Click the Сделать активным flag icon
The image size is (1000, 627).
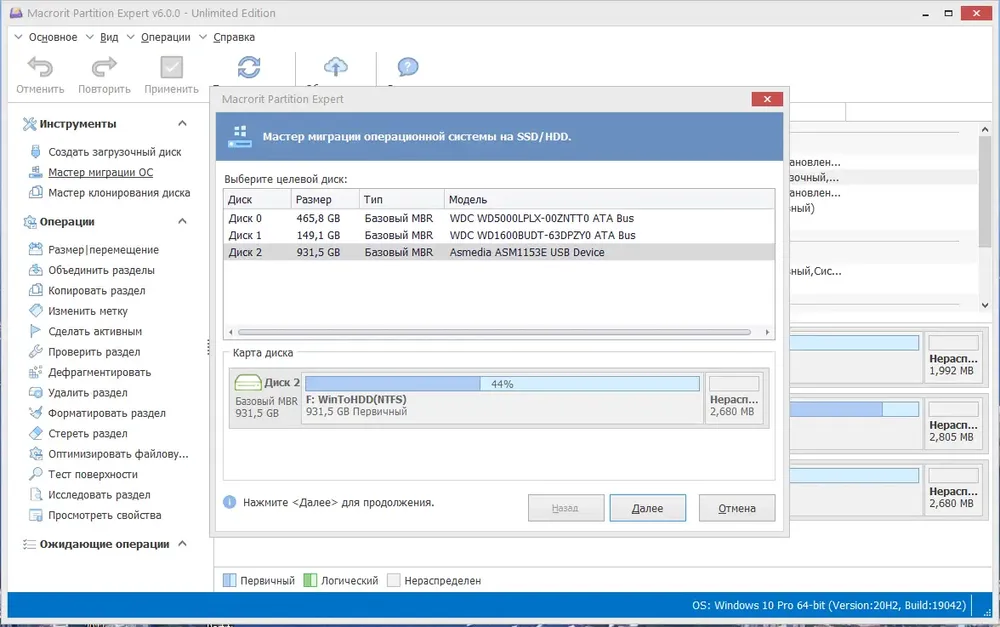click(35, 331)
